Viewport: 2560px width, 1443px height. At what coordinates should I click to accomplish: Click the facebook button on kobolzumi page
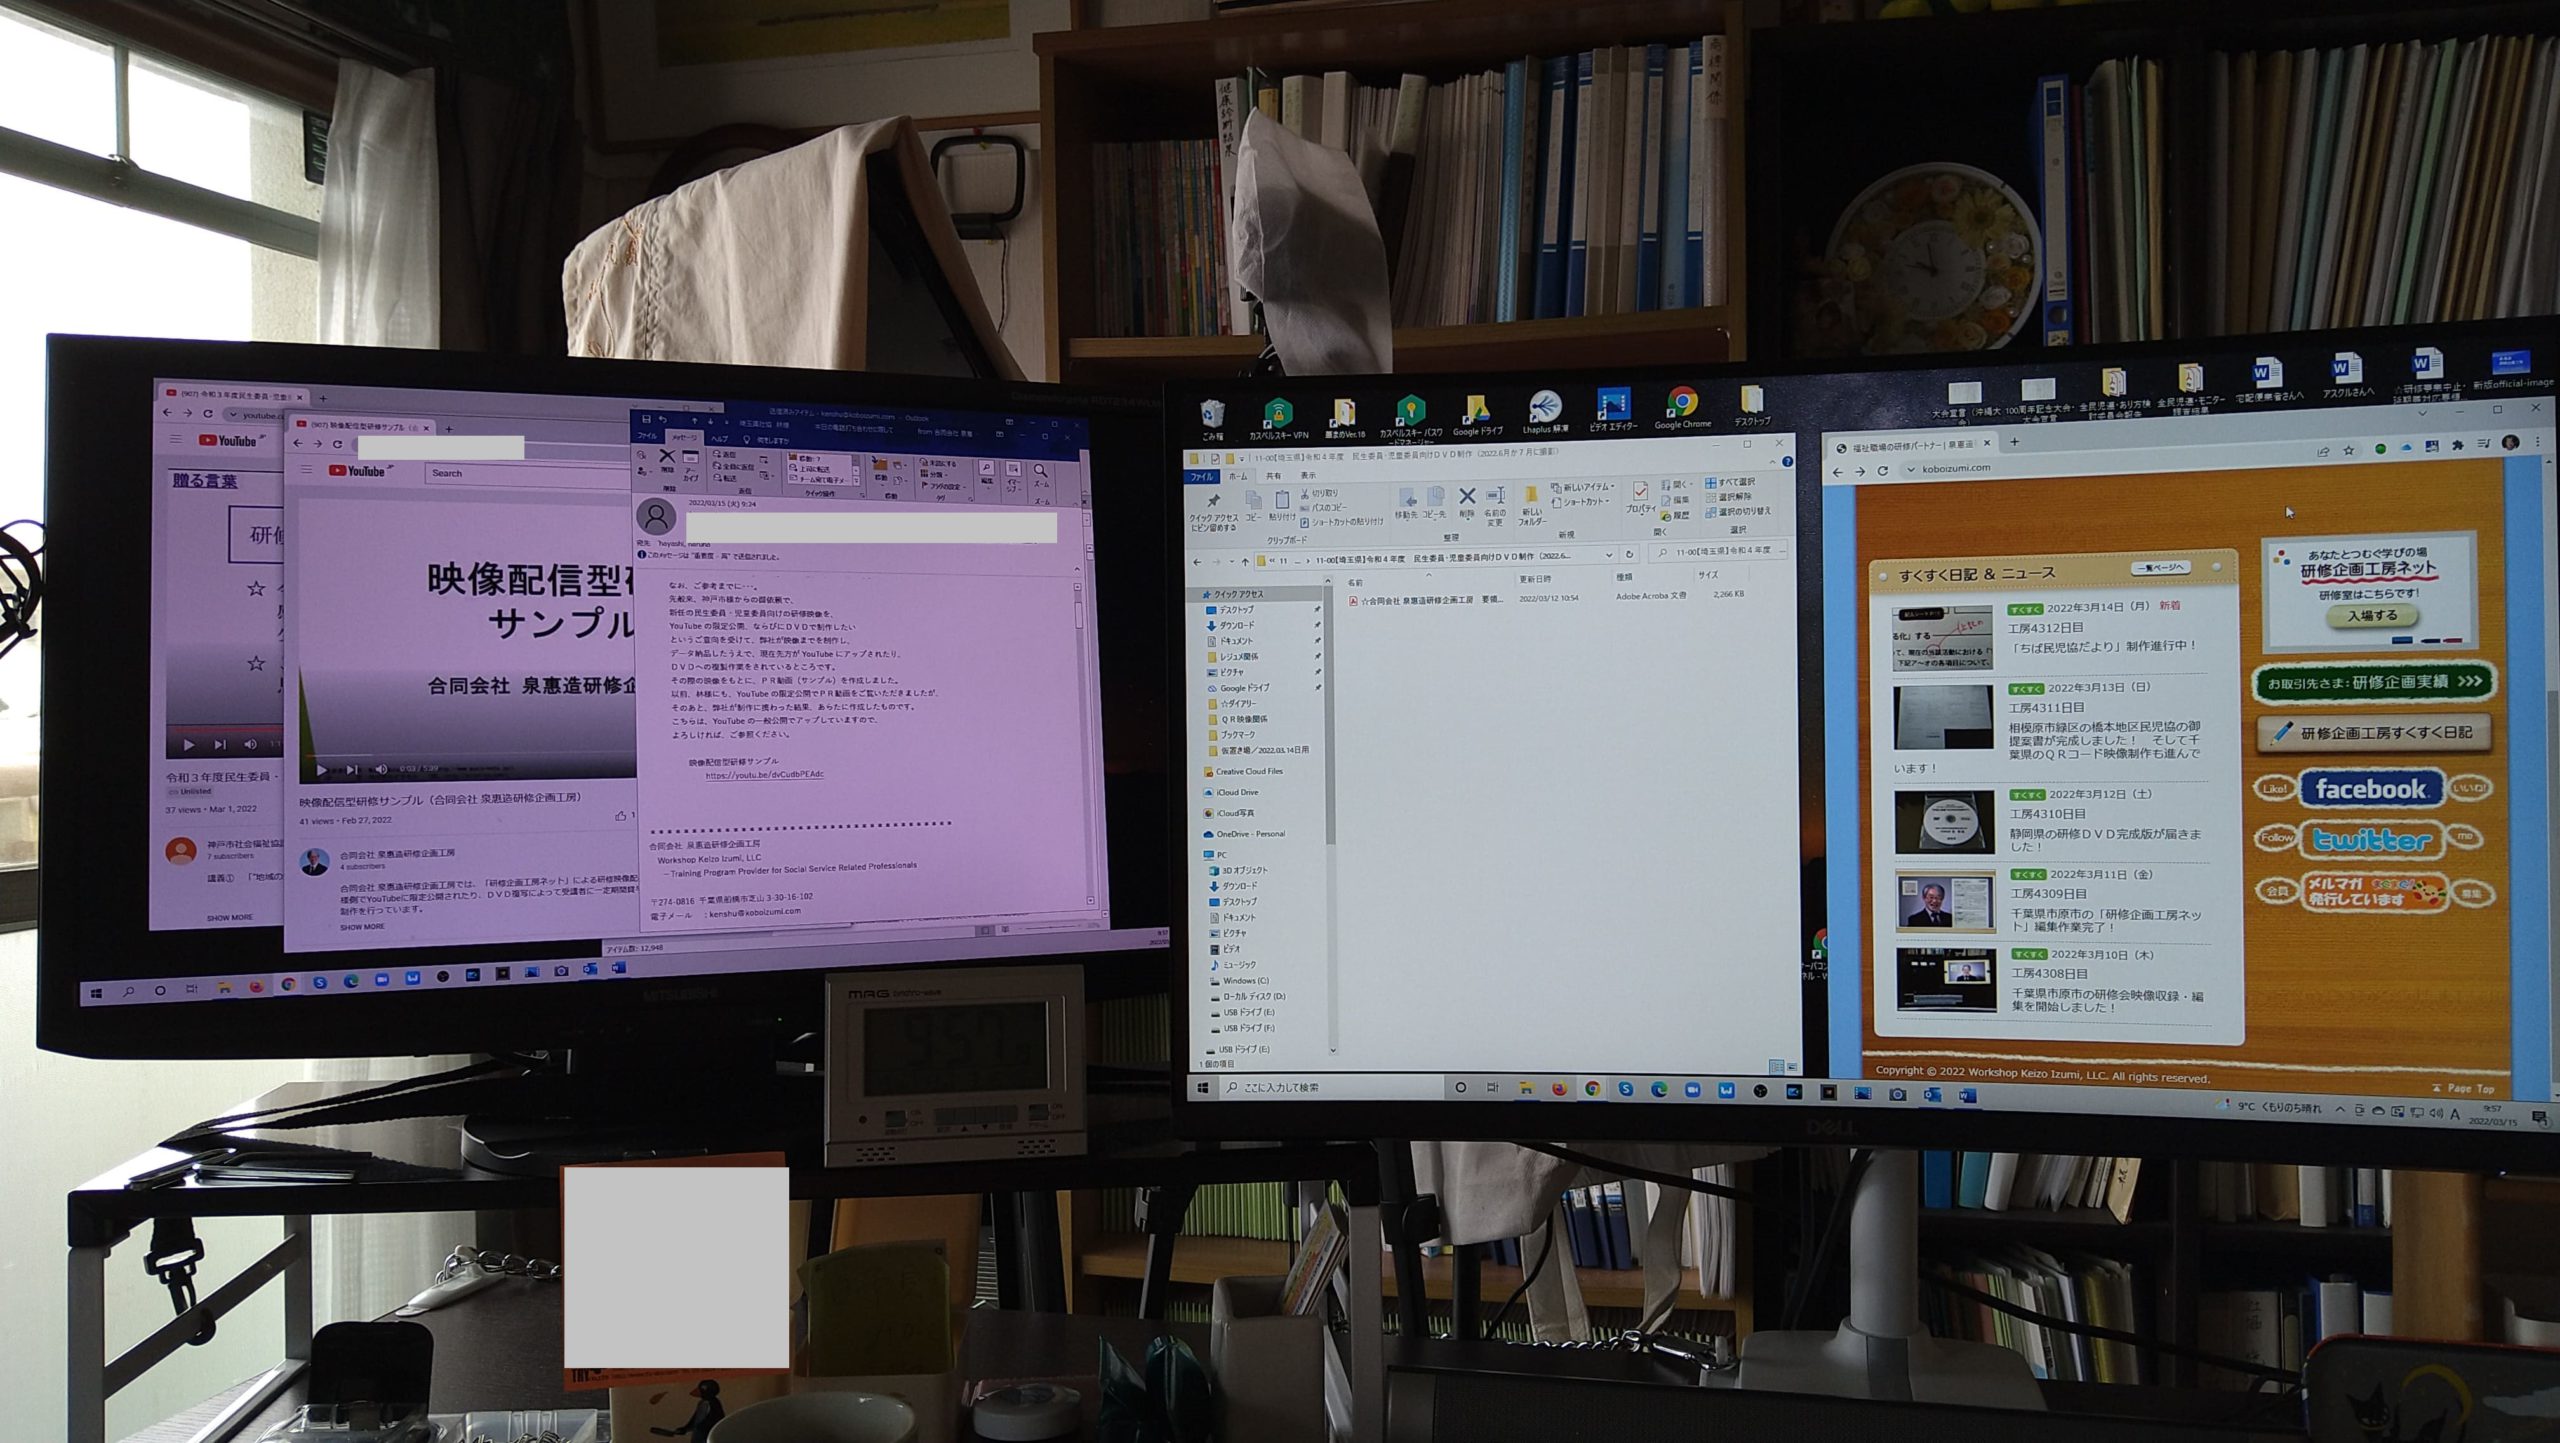click(2371, 789)
